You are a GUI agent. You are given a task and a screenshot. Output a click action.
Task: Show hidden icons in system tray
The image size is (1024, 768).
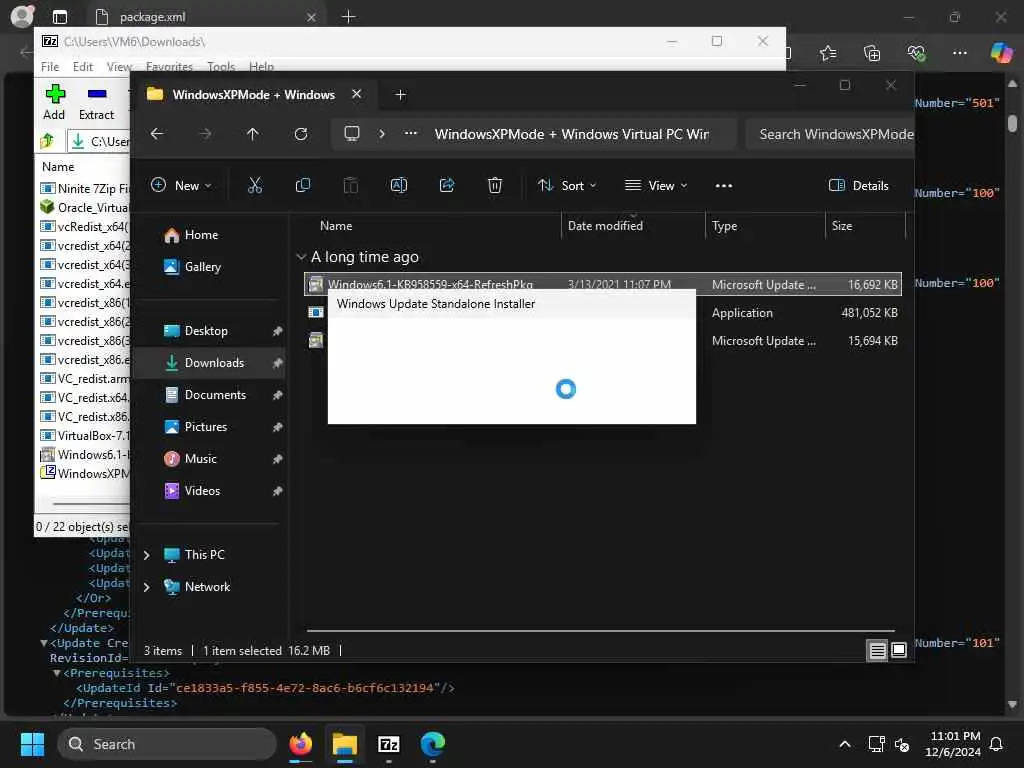844,744
